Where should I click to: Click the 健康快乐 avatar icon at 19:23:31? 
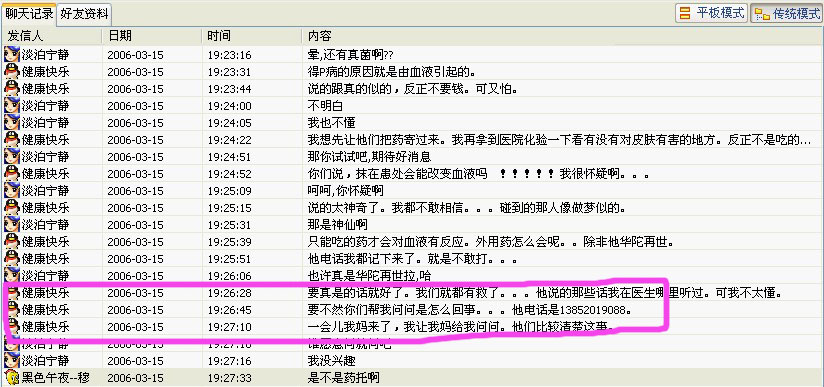12,72
